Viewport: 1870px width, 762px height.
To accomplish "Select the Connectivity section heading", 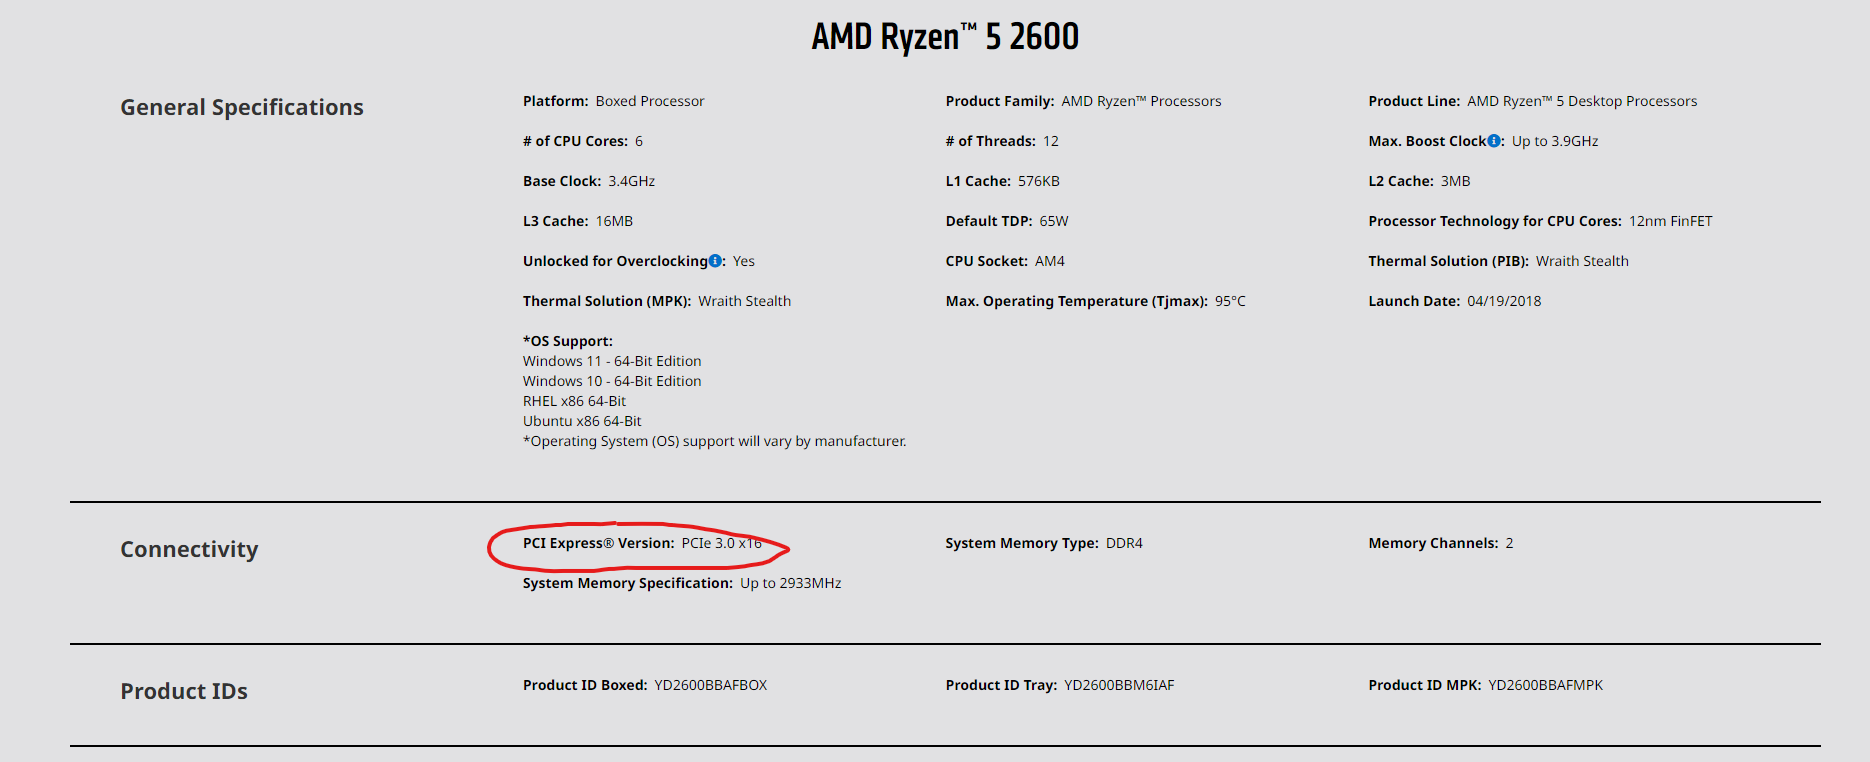I will pyautogui.click(x=189, y=549).
